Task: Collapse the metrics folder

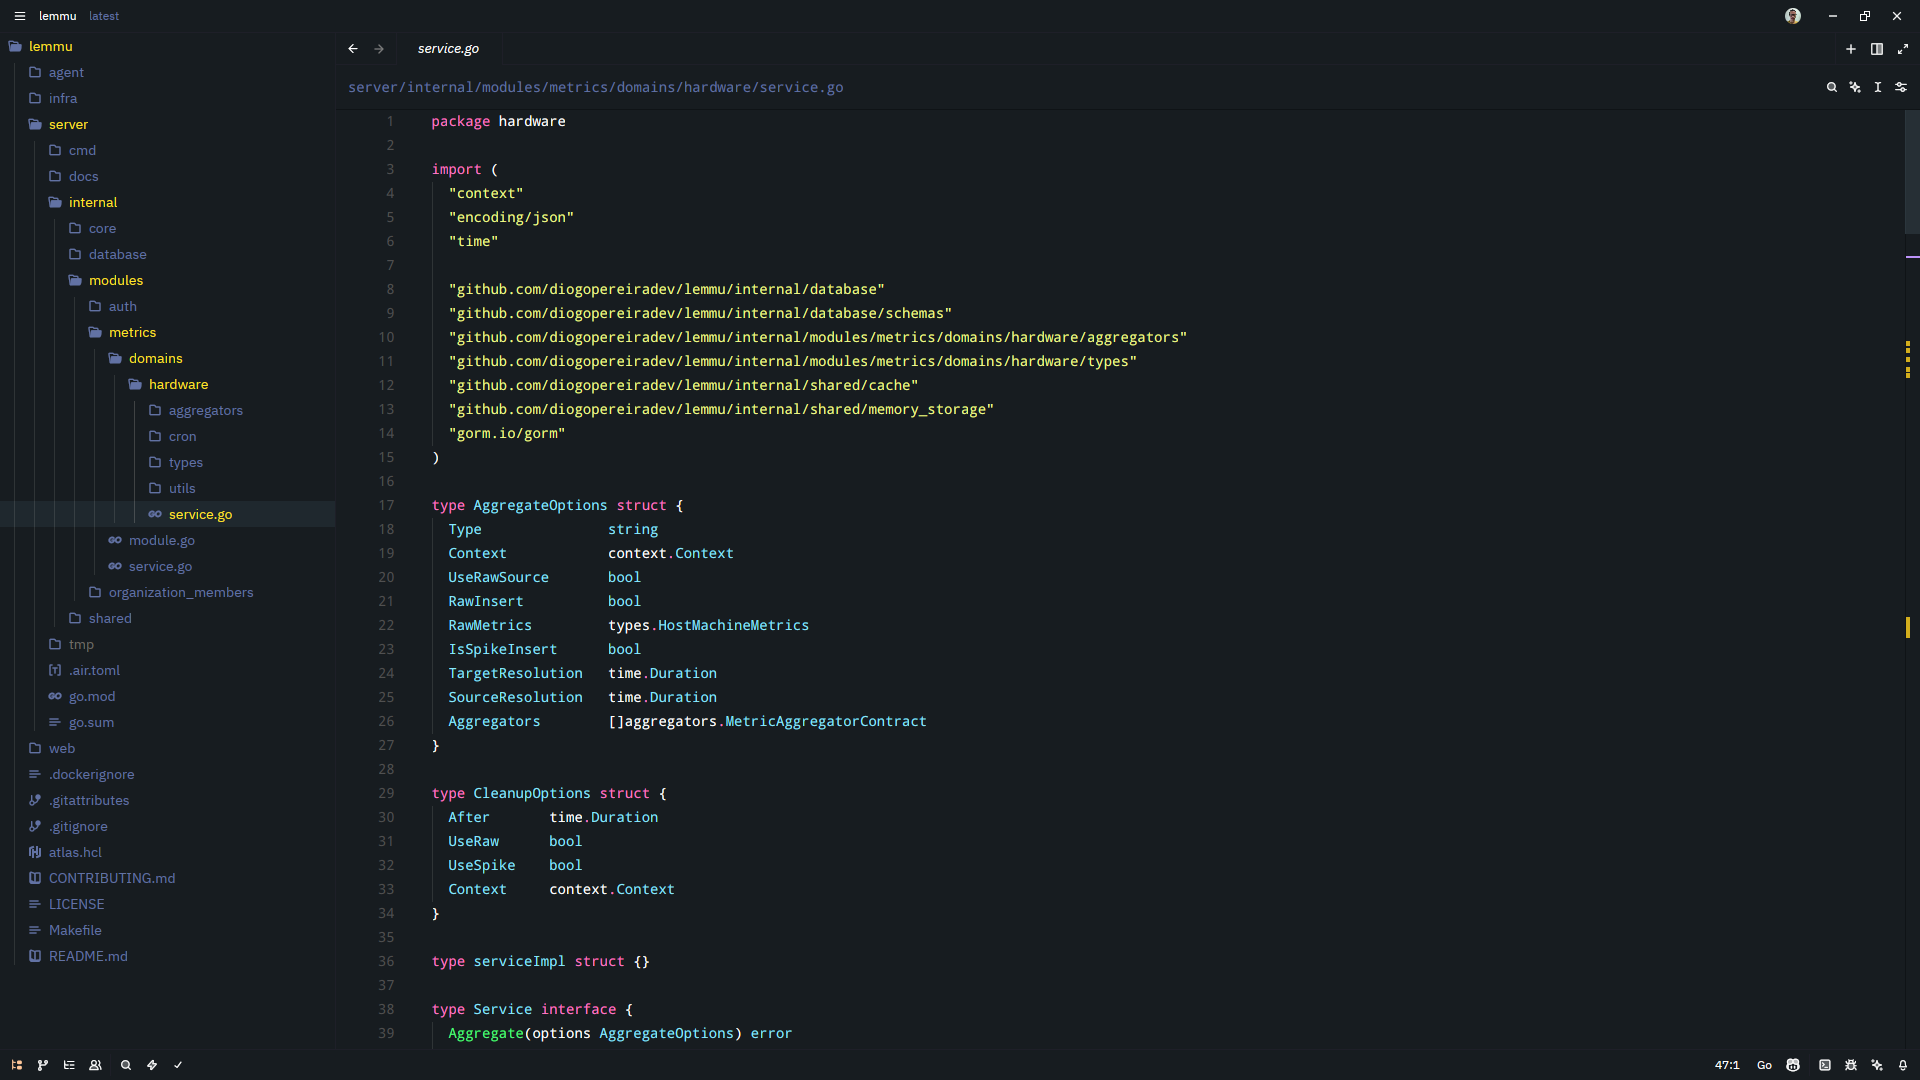Action: tap(167, 332)
